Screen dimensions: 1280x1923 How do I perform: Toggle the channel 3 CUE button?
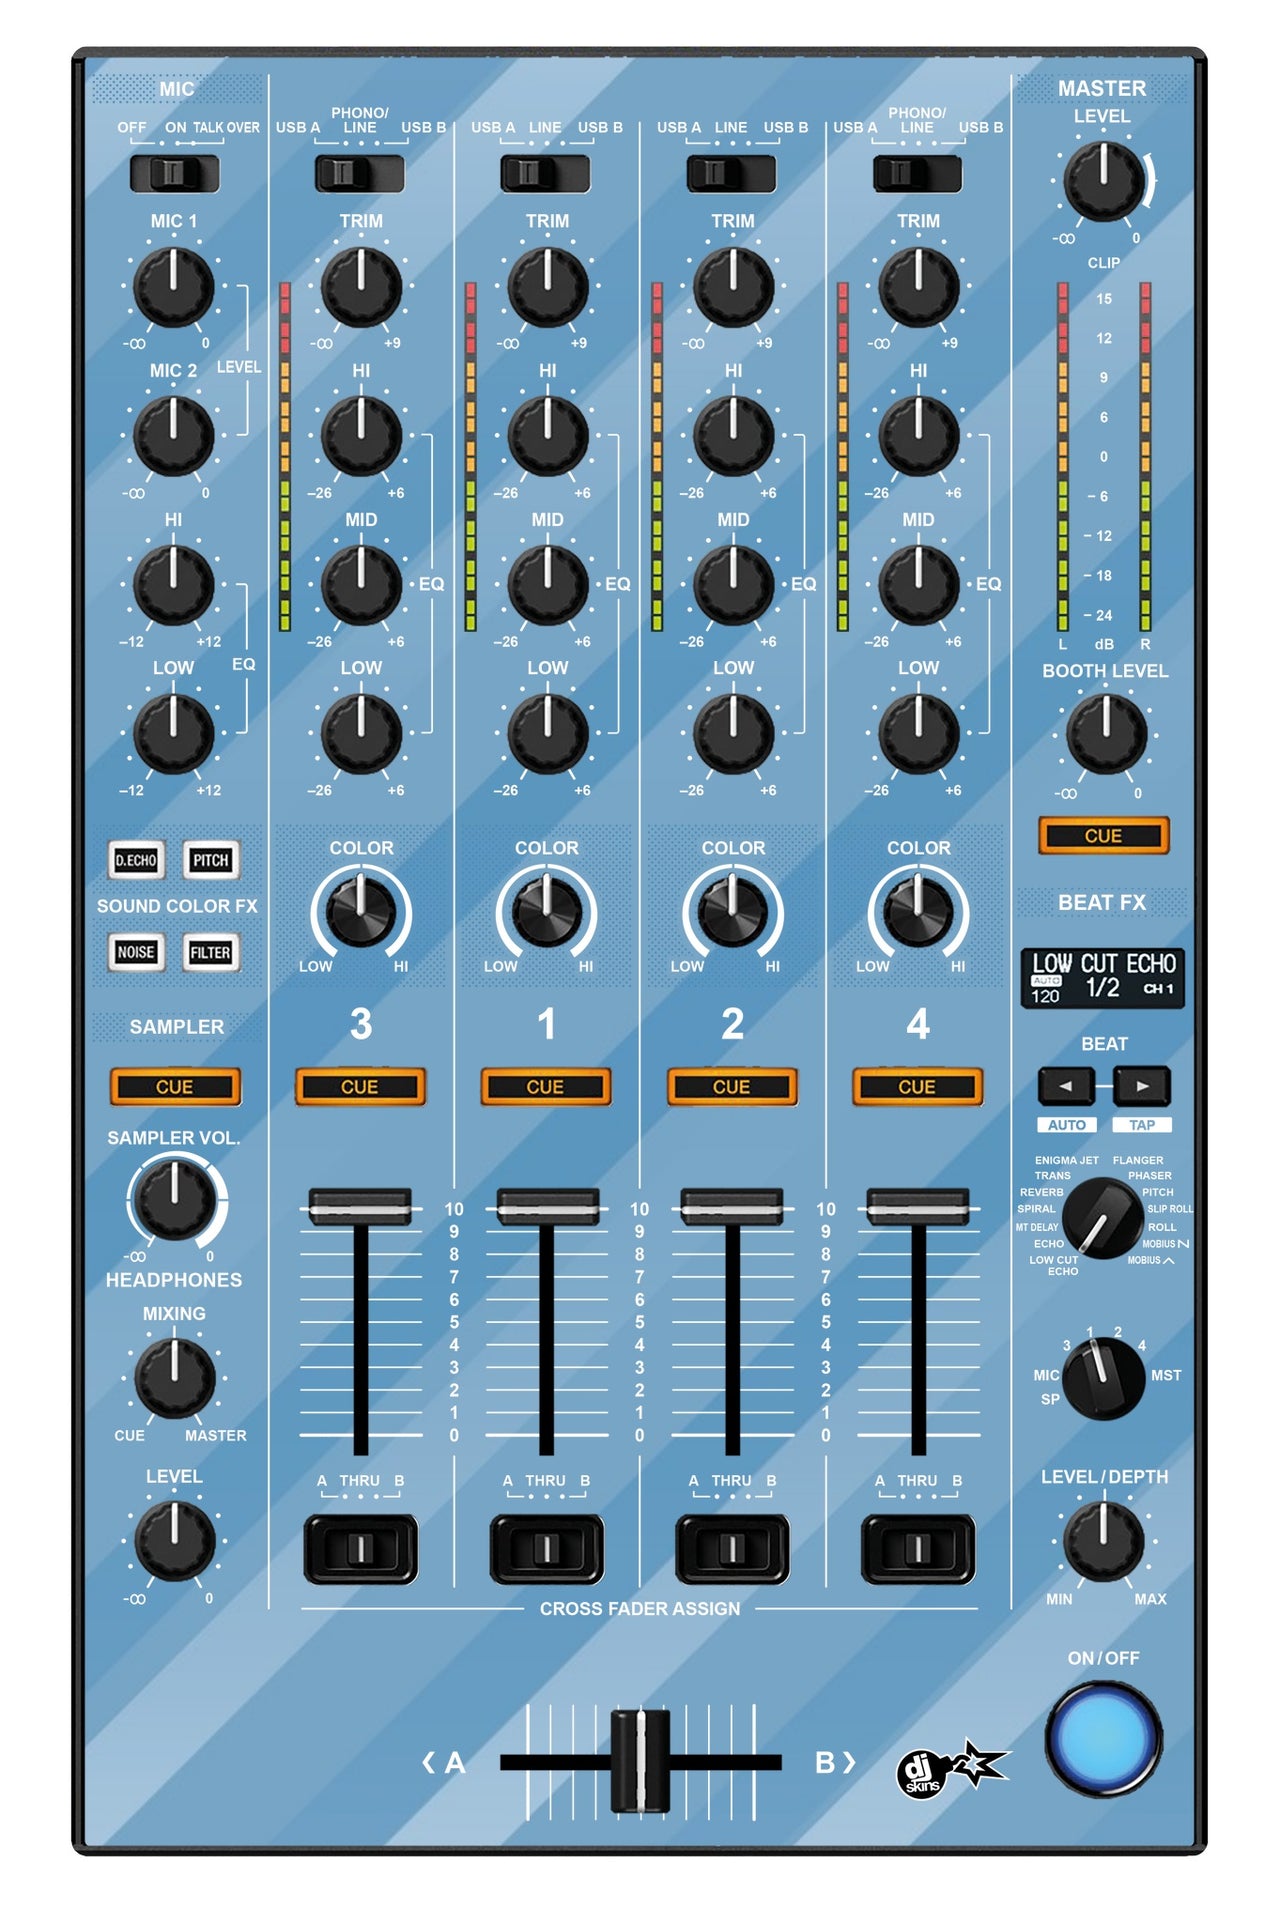[360, 1087]
